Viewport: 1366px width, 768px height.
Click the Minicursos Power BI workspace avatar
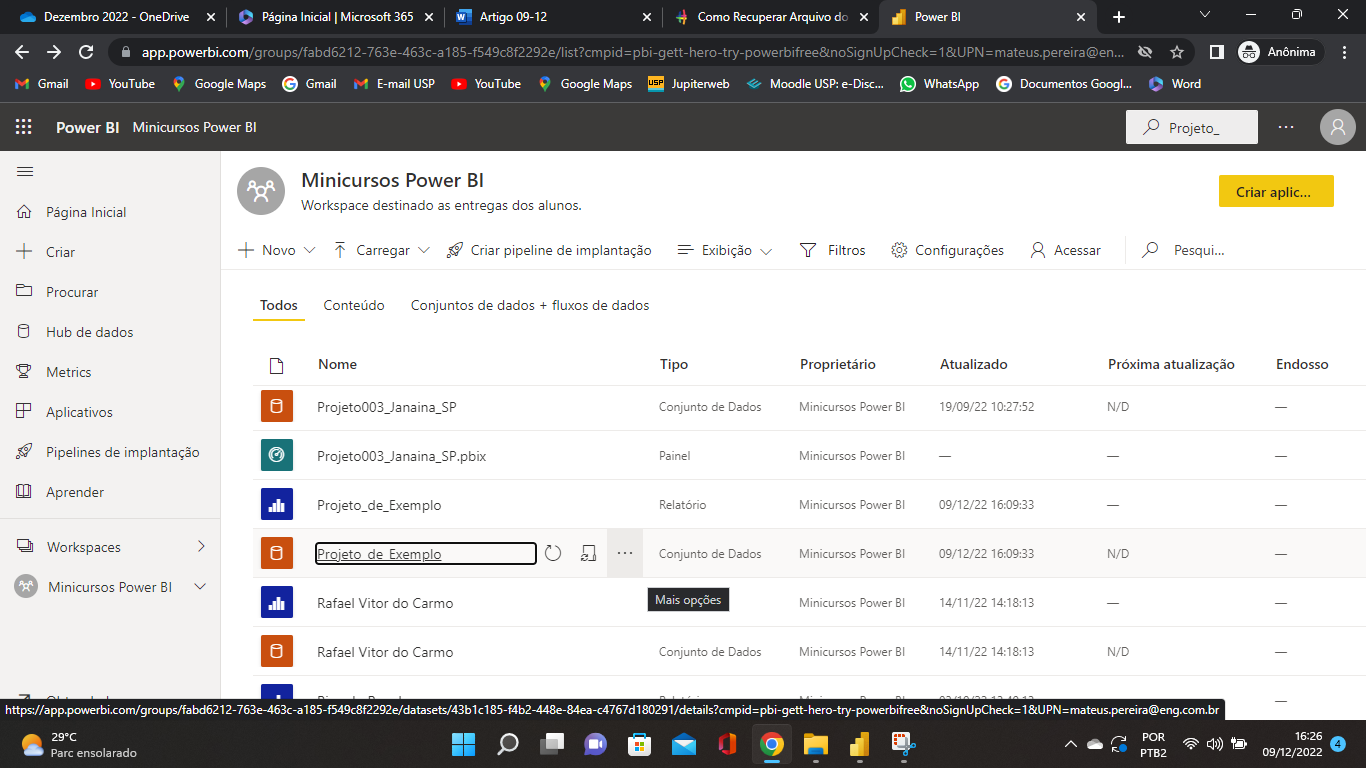tap(261, 190)
